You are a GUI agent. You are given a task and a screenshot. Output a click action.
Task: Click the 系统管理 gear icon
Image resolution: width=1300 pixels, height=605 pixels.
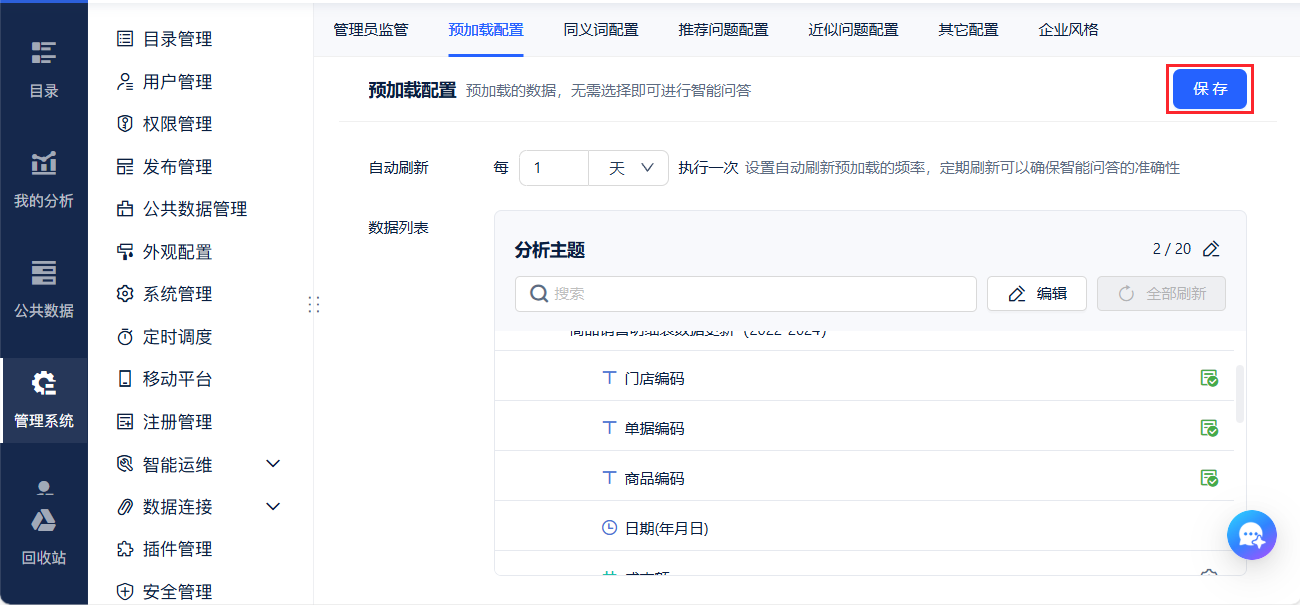125,294
